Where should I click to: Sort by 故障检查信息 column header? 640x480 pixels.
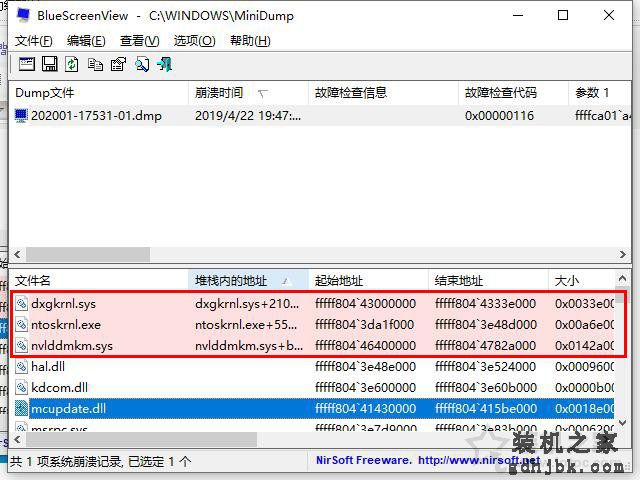click(x=383, y=93)
